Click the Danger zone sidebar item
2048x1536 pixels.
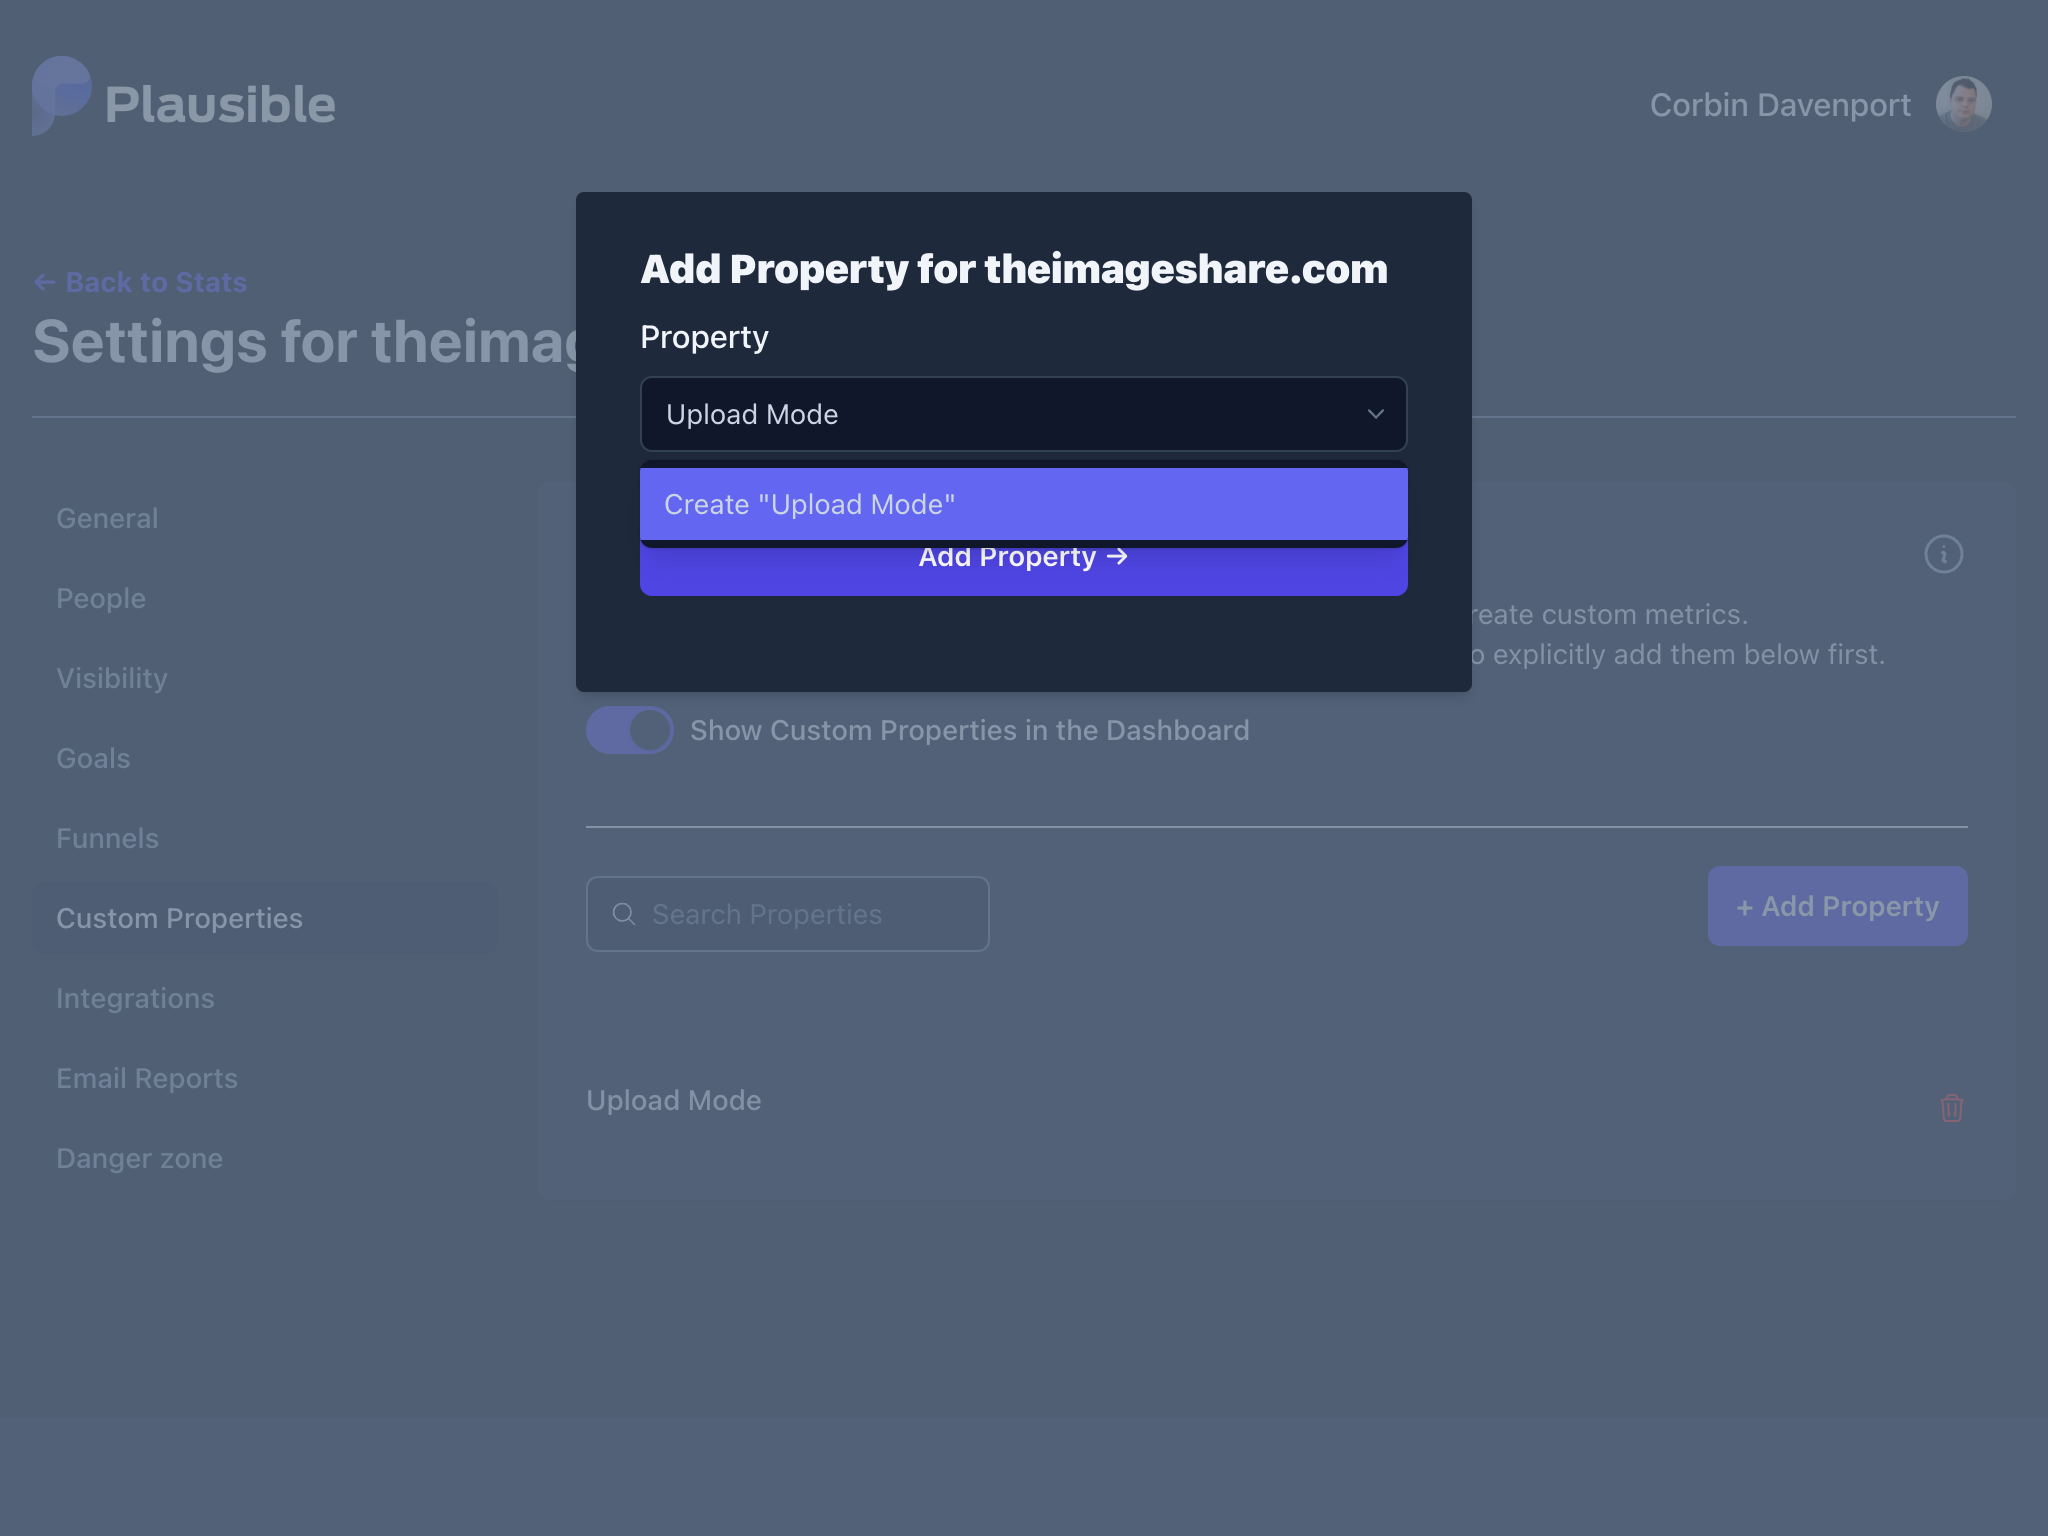140,1157
